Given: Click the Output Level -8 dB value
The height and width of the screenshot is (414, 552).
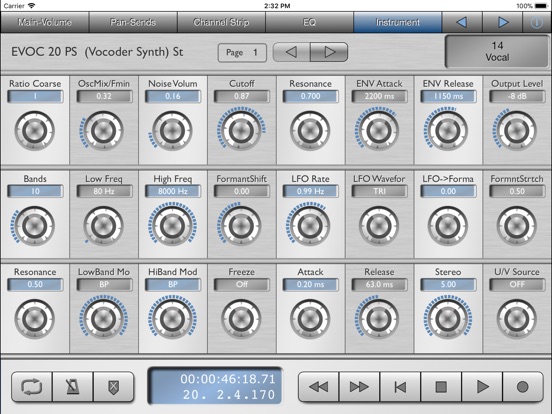Looking at the screenshot, I should click(517, 96).
